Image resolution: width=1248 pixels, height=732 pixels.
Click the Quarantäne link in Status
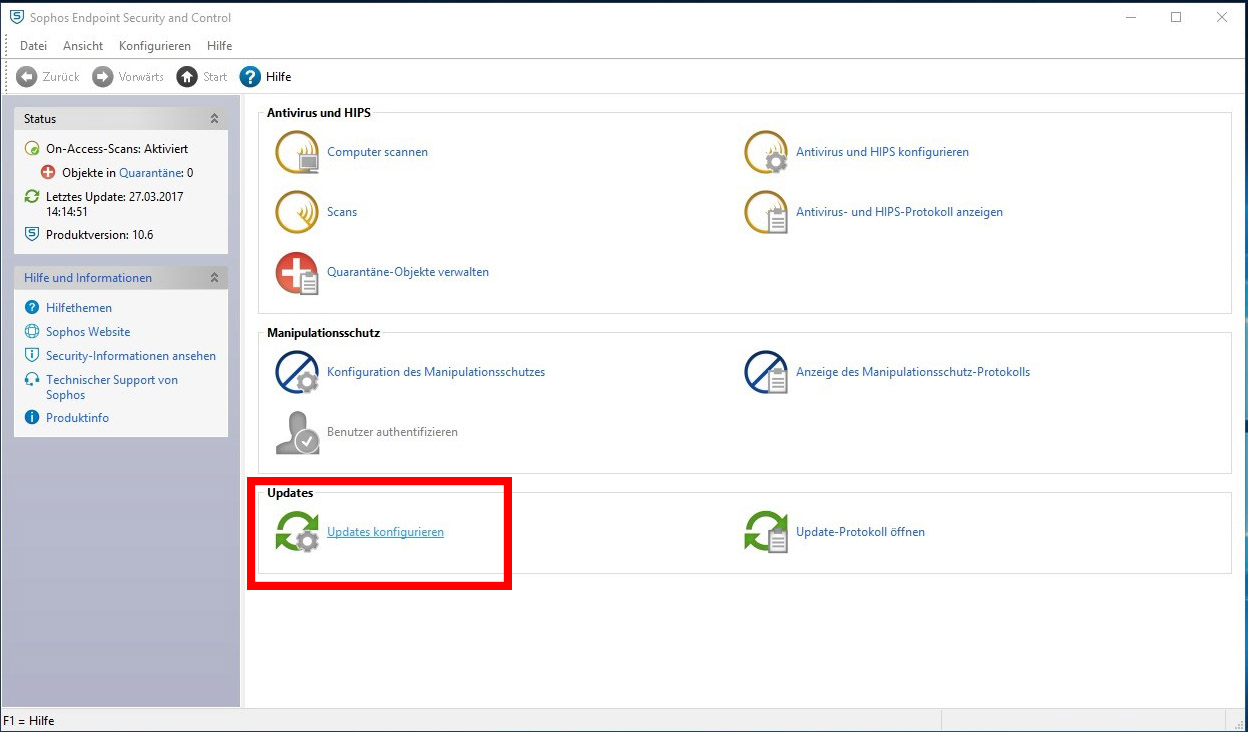(150, 173)
